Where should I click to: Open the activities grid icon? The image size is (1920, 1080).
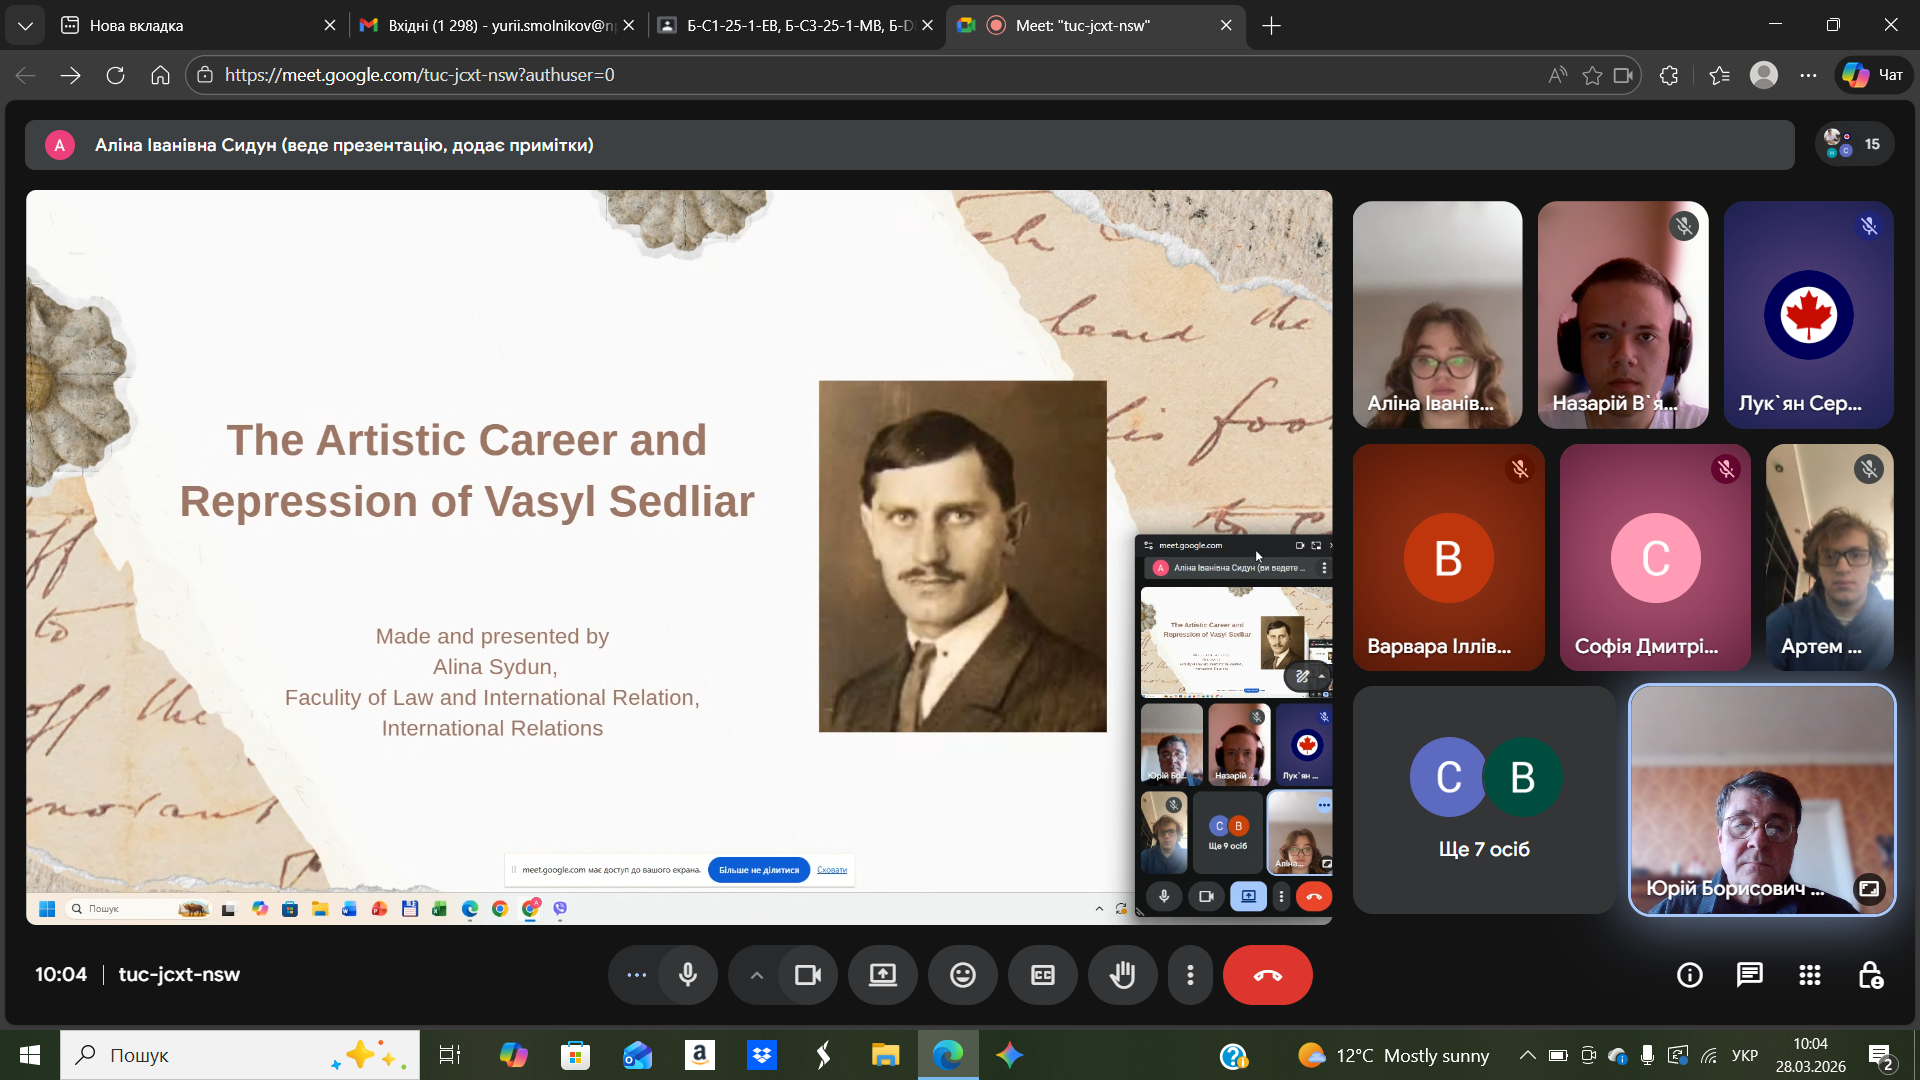[x=1809, y=975]
